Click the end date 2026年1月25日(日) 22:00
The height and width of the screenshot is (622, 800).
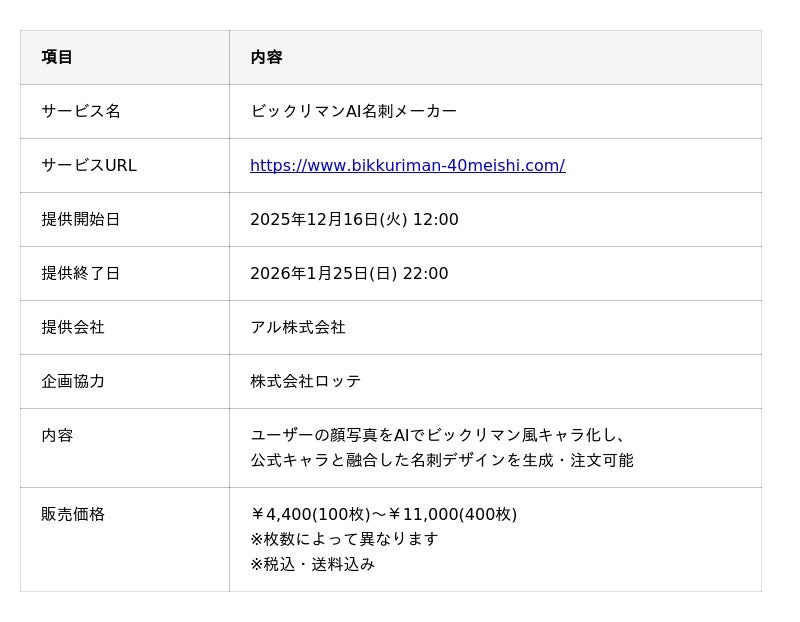point(349,273)
